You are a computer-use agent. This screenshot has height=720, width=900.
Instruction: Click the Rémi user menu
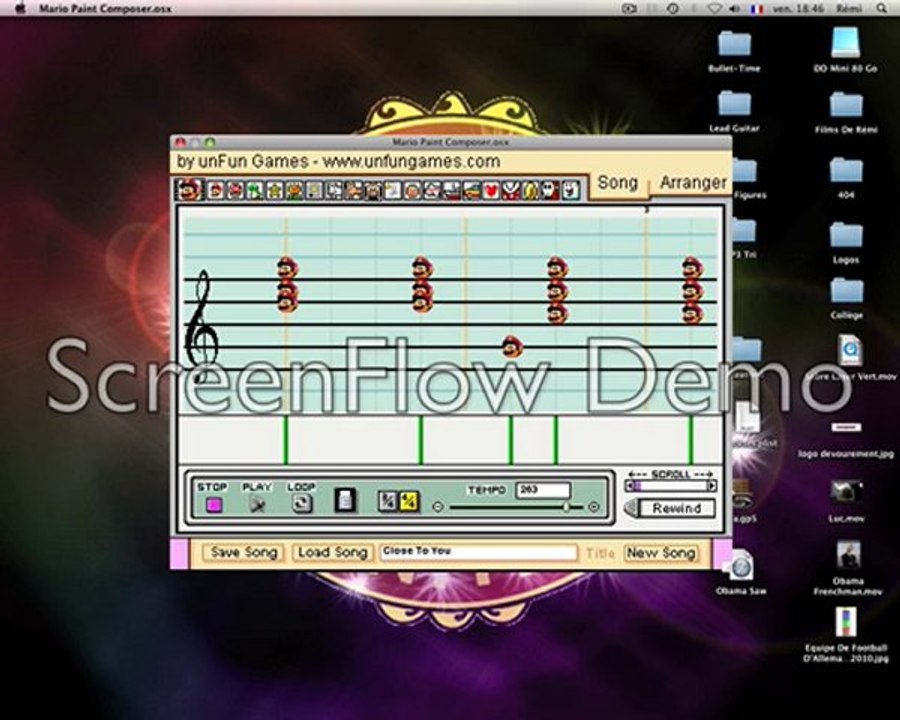coord(849,9)
